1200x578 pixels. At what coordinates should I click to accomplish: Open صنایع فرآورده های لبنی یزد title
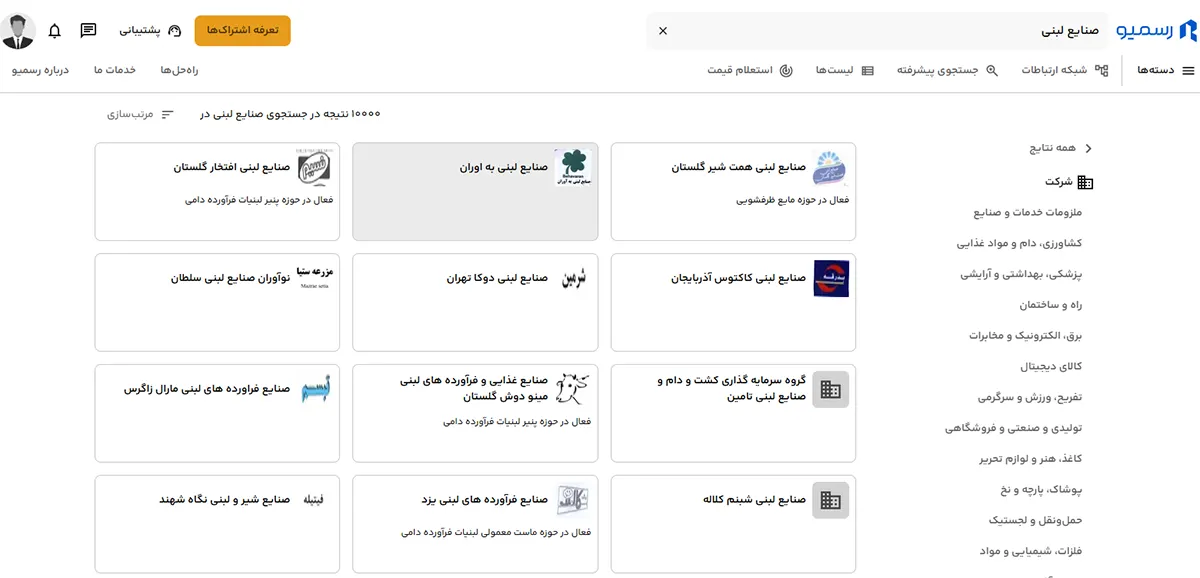pos(485,499)
